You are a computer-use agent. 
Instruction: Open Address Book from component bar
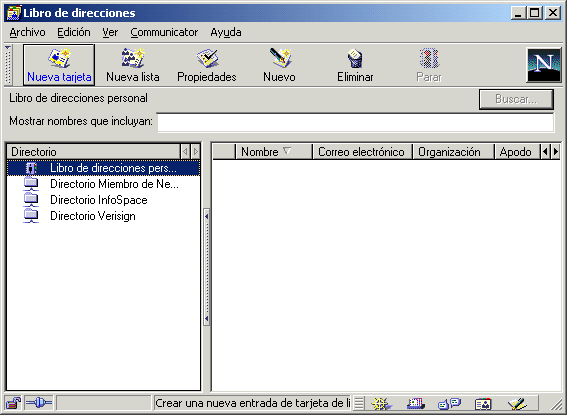coord(483,403)
